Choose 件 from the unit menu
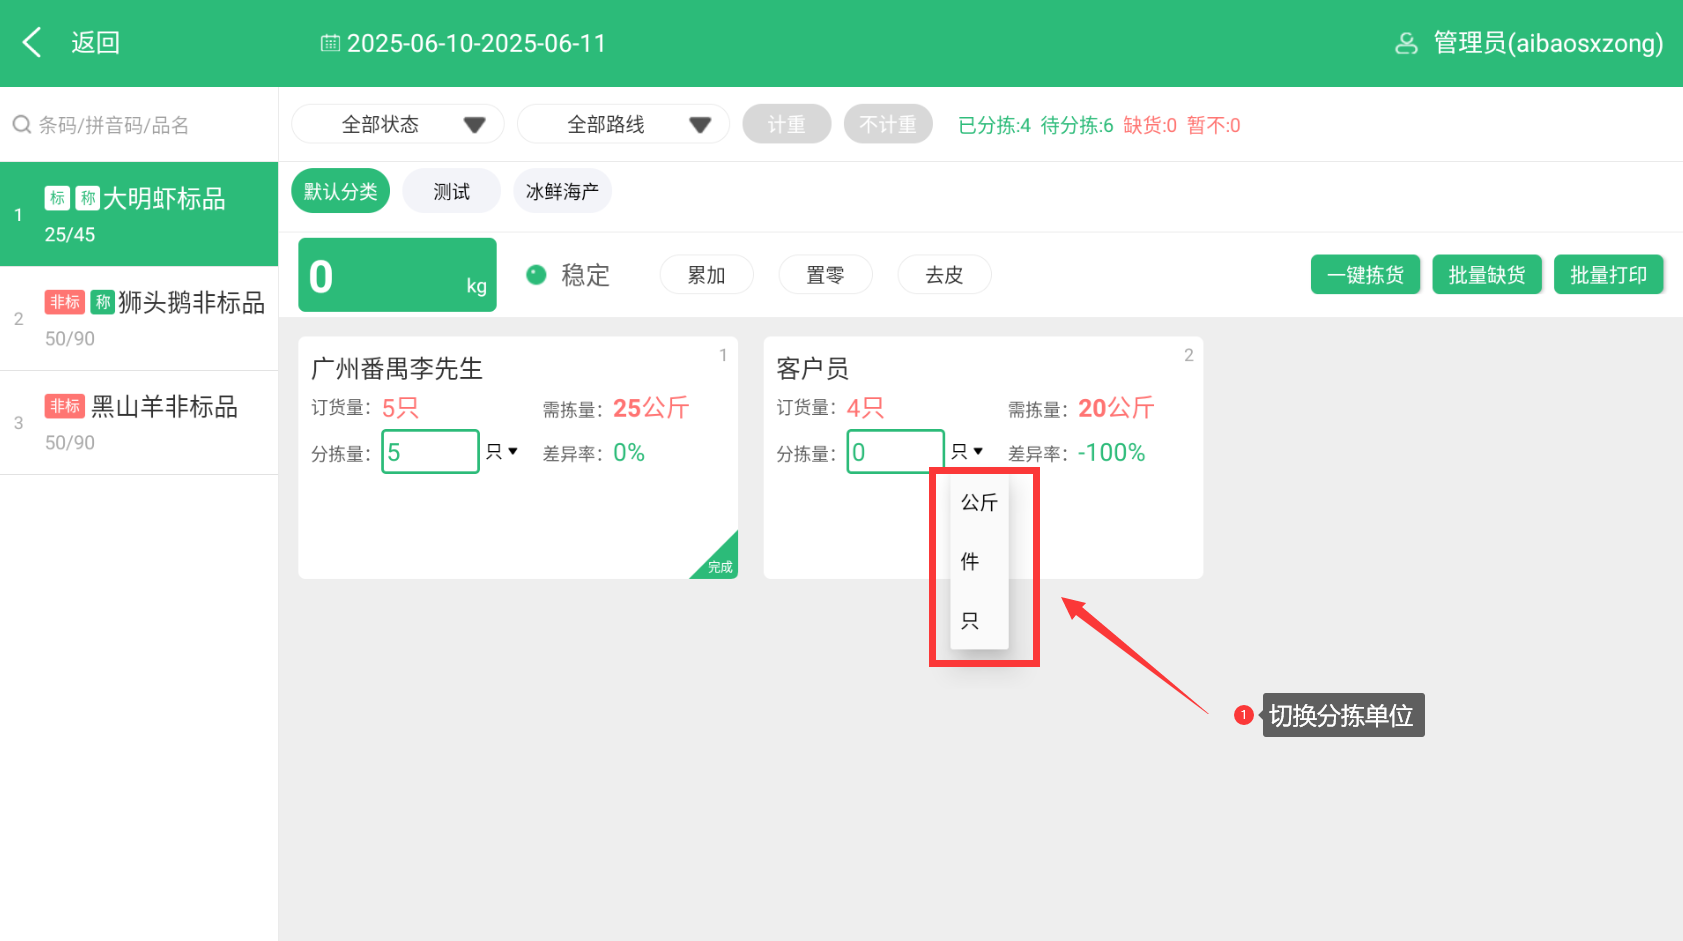Viewport: 1683px width, 941px height. pyautogui.click(x=970, y=561)
